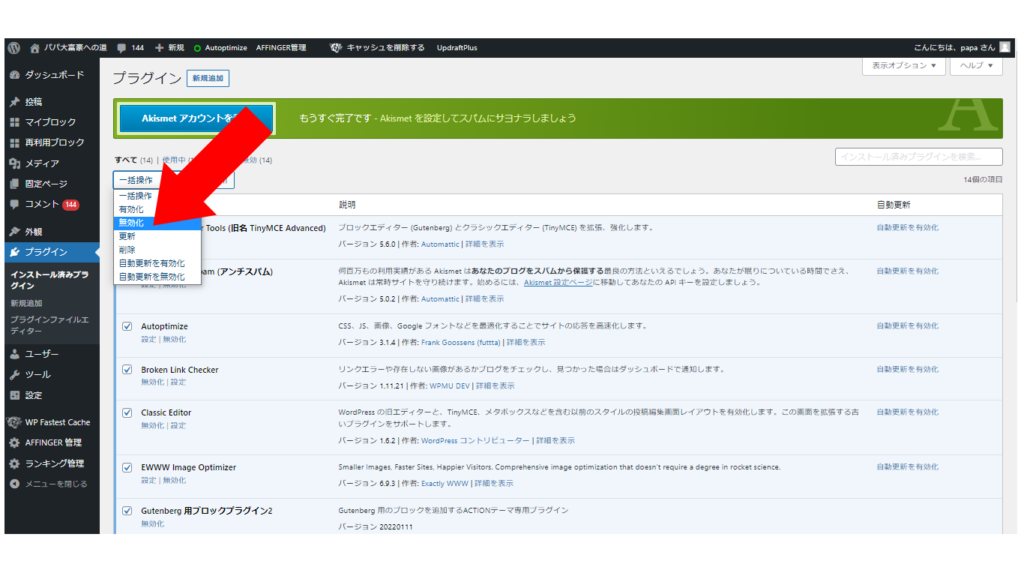The width and height of the screenshot is (1024, 576).
Task: Open WPMU DEV author link
Action: [x=449, y=386]
